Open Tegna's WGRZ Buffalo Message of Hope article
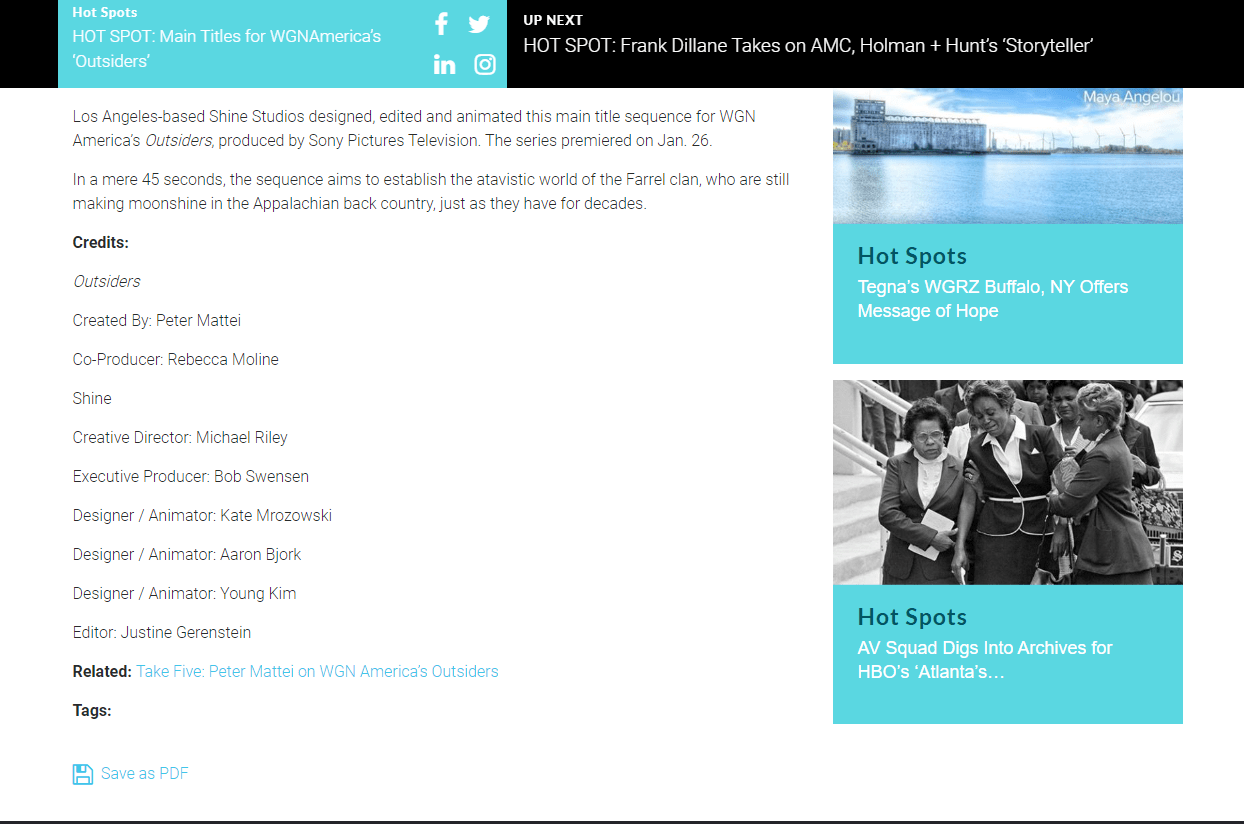1244x824 pixels. point(993,299)
